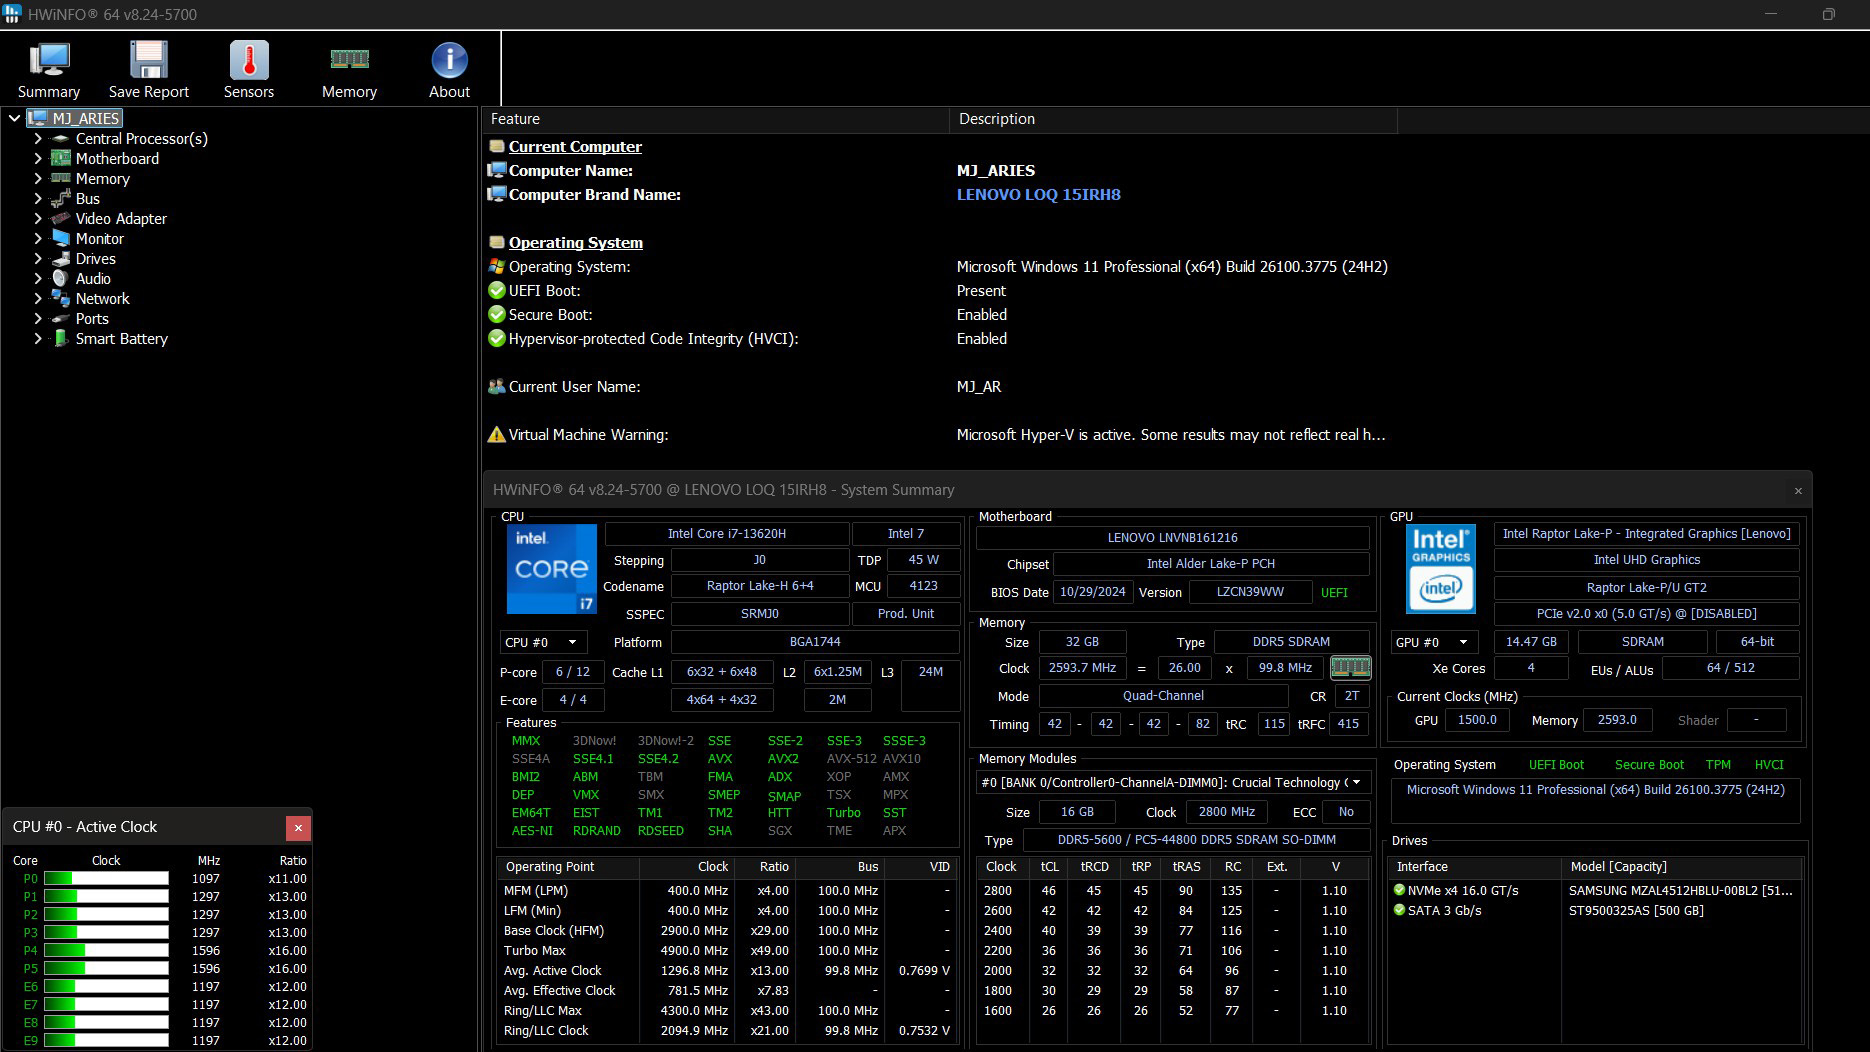
Task: Expand the Video Adapter tree node
Action: point(38,219)
